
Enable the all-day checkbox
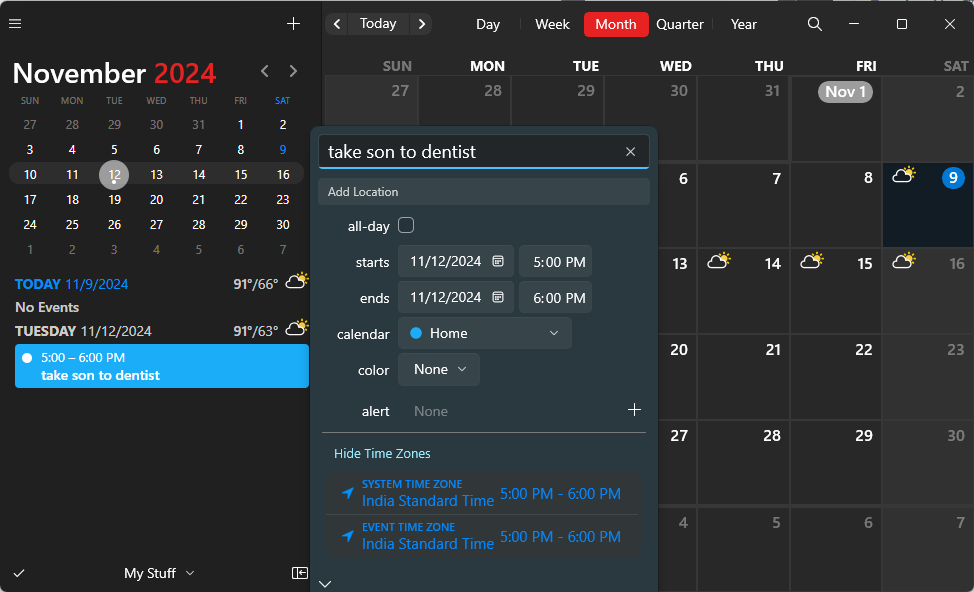[x=406, y=225]
